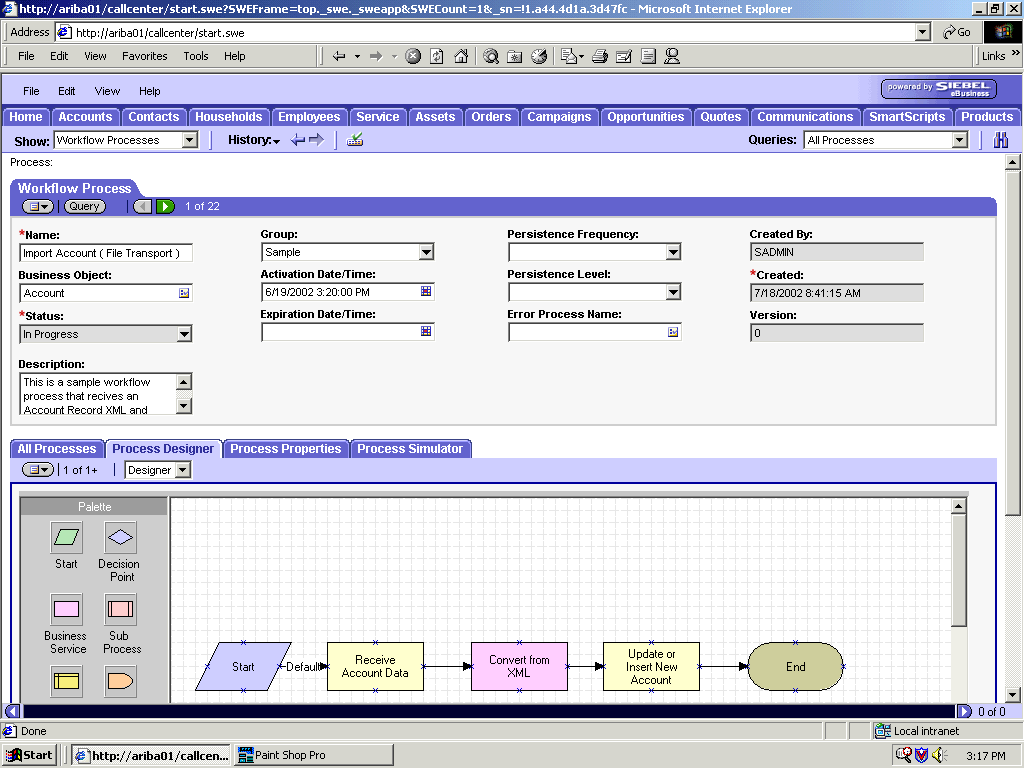Image resolution: width=1024 pixels, height=768 pixels.
Task: Open the Opportunities screen tab
Action: pyautogui.click(x=645, y=116)
